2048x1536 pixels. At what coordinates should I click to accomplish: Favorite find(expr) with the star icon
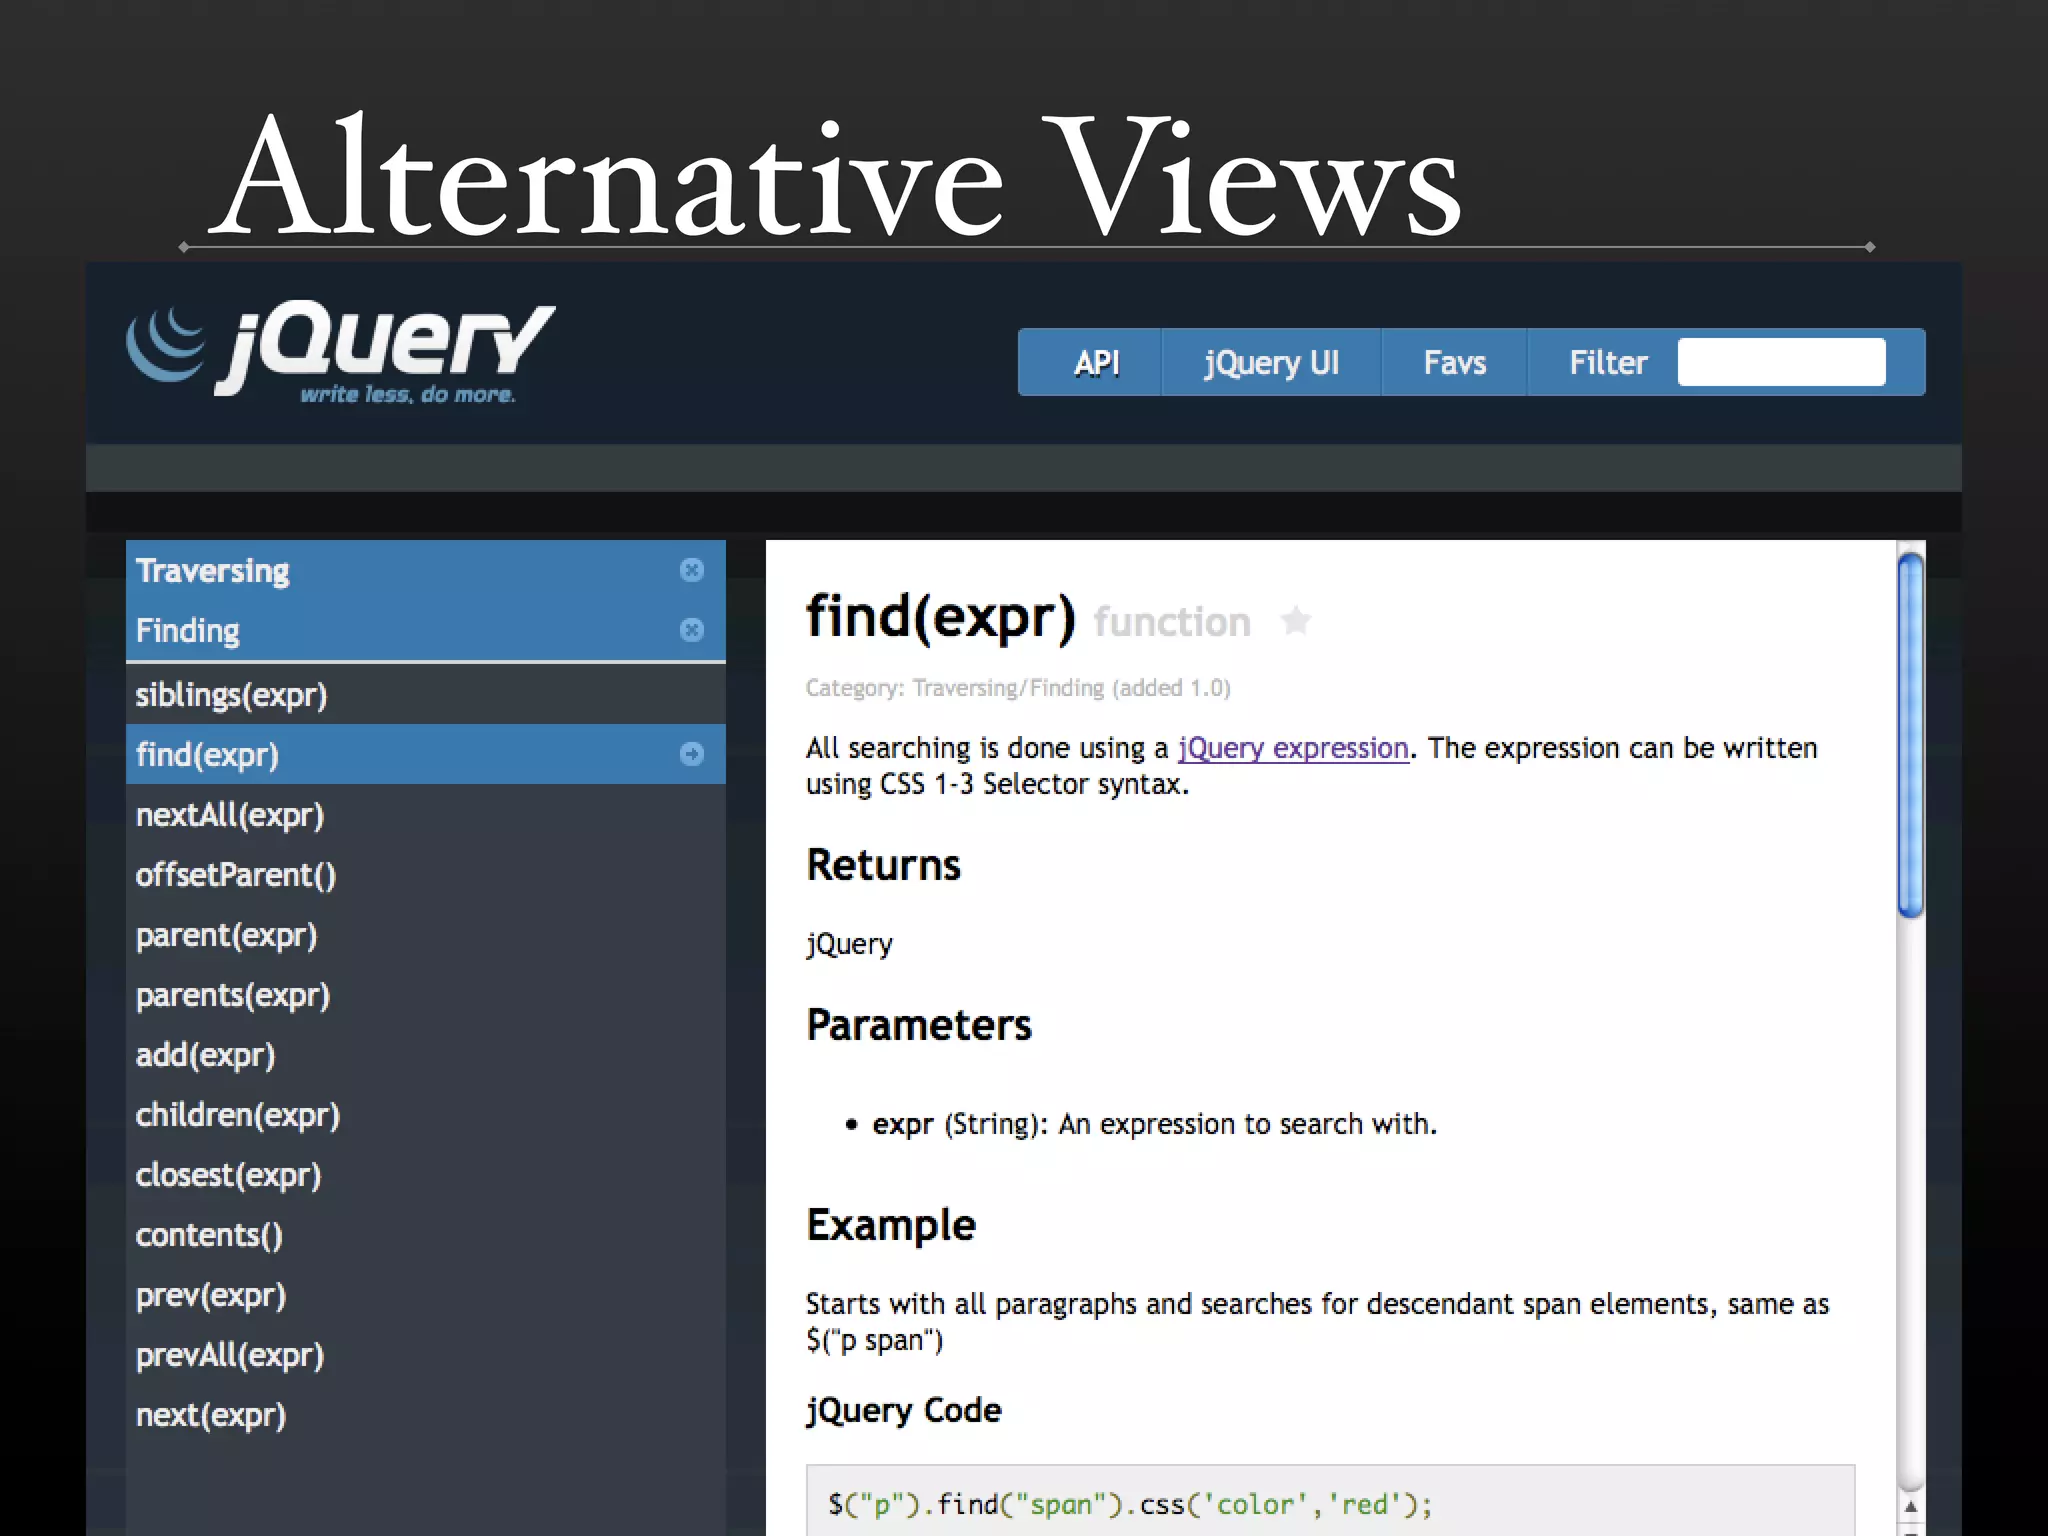tap(1296, 620)
